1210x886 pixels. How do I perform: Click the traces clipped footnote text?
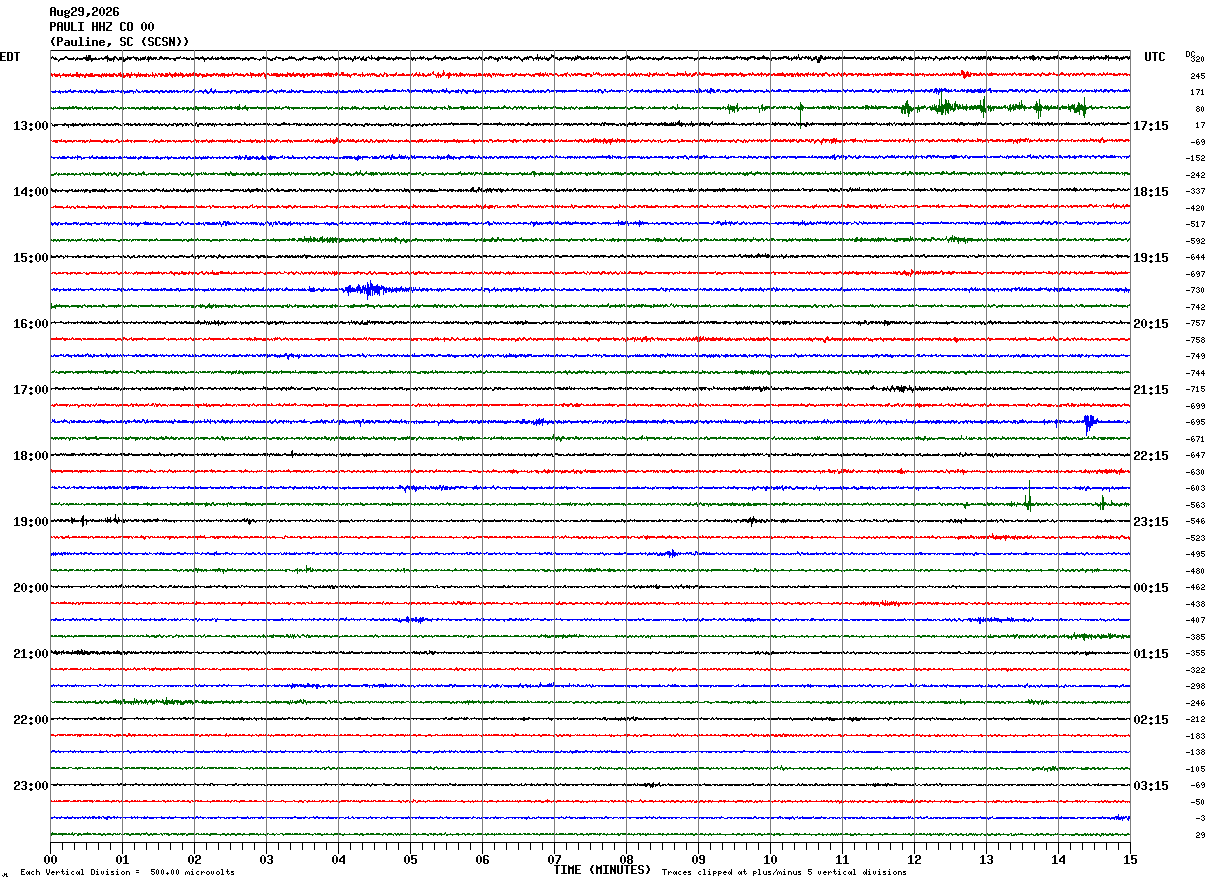784,872
